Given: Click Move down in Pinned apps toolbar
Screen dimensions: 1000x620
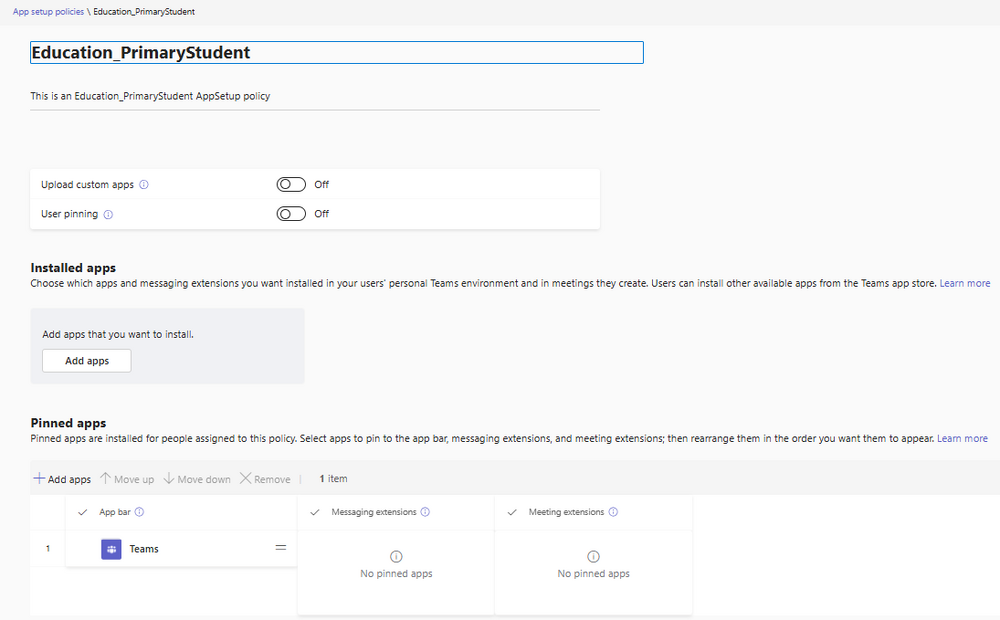Looking at the screenshot, I should tap(197, 479).
